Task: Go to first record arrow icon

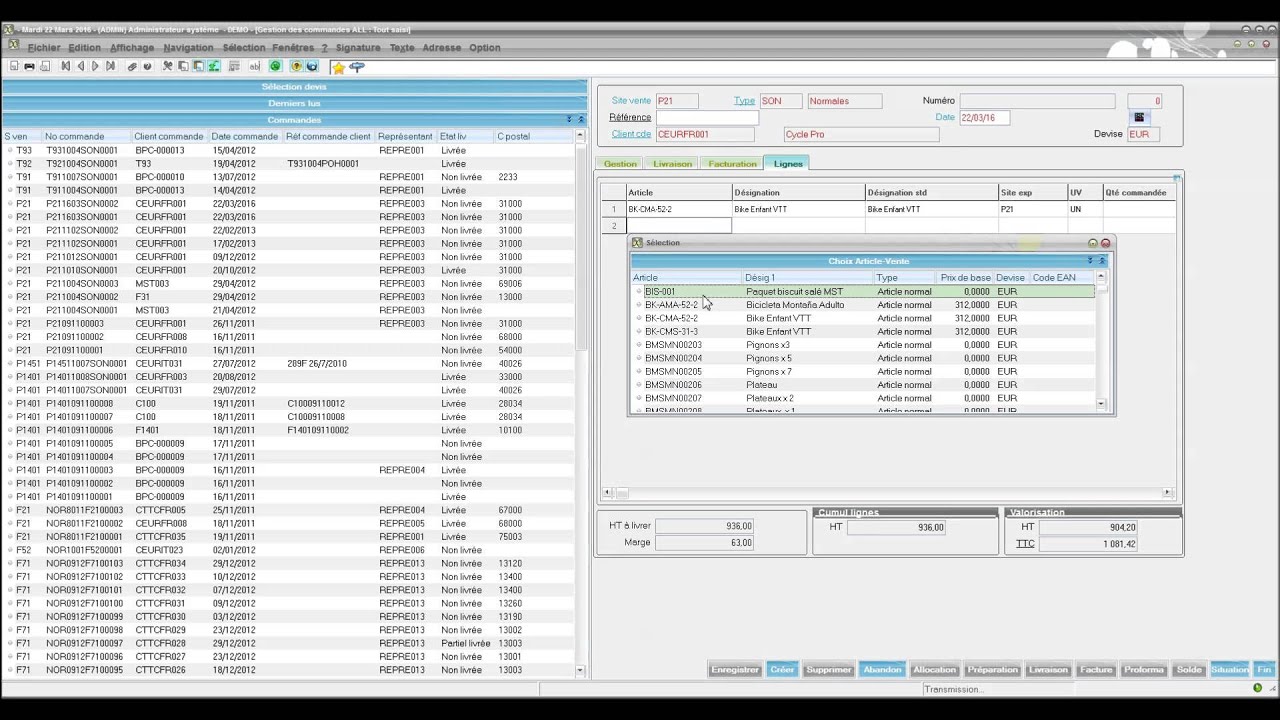Action: pyautogui.click(x=65, y=66)
